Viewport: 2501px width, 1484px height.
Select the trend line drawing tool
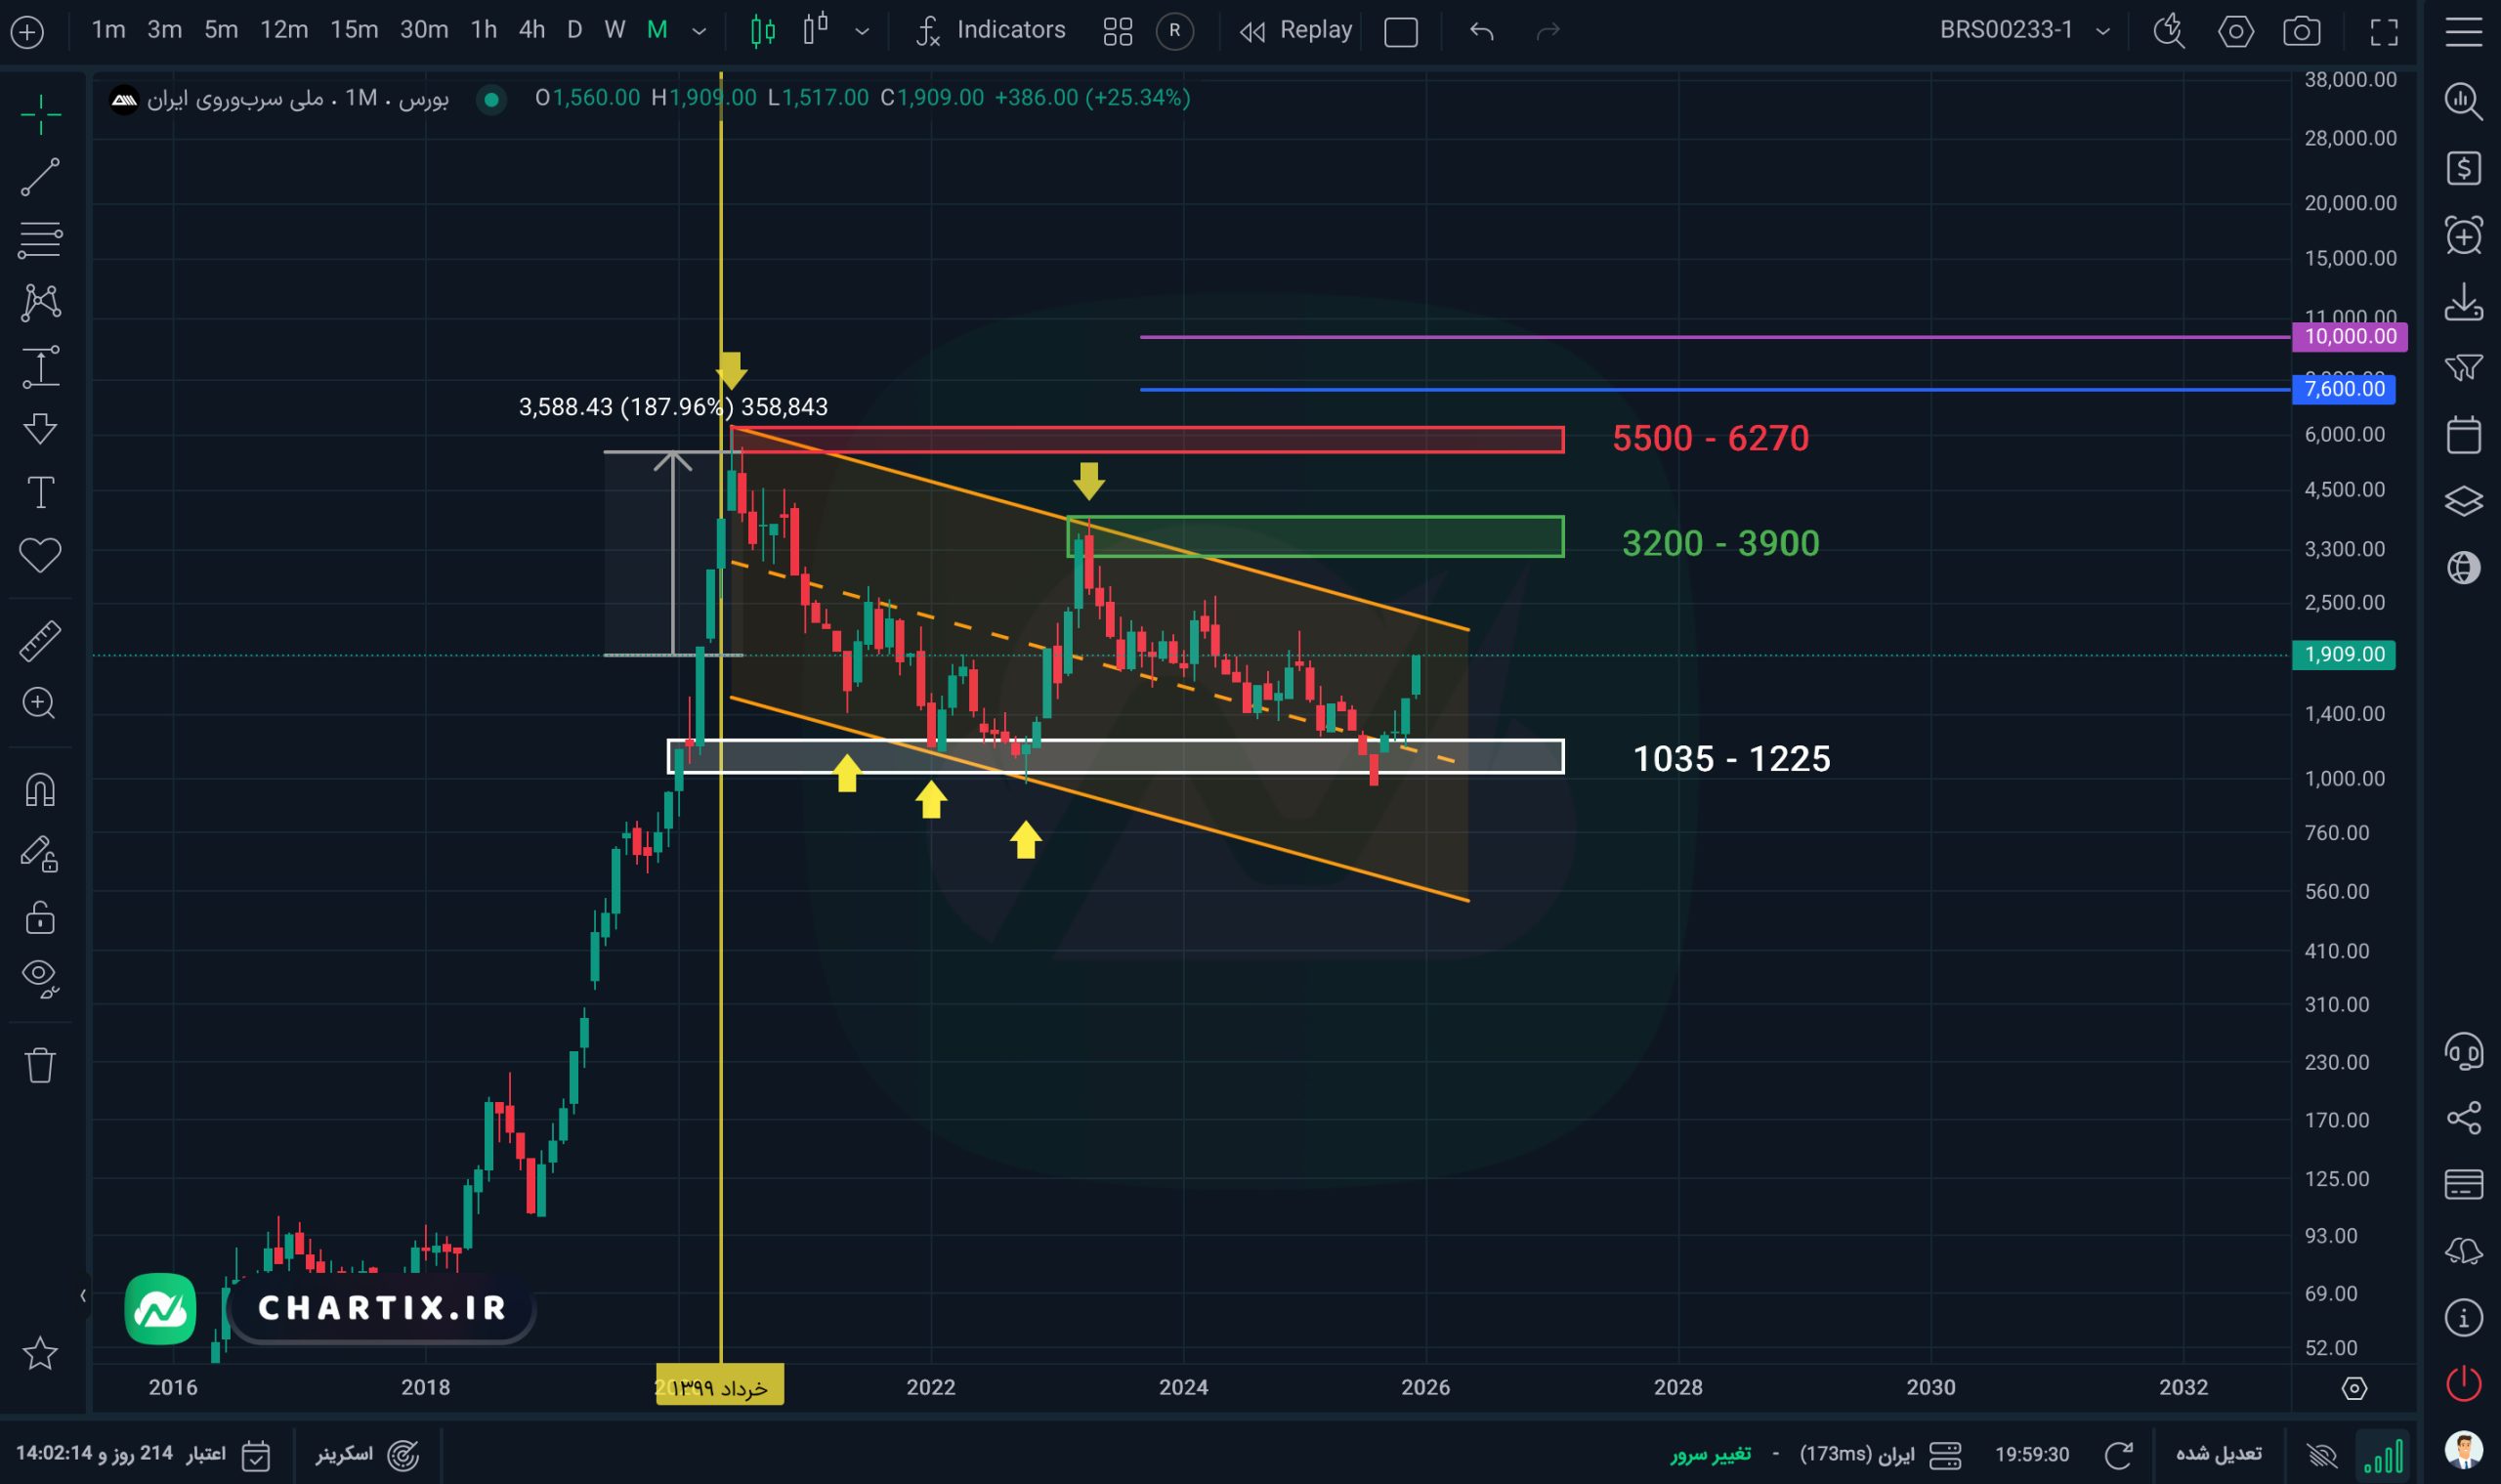pyautogui.click(x=40, y=178)
